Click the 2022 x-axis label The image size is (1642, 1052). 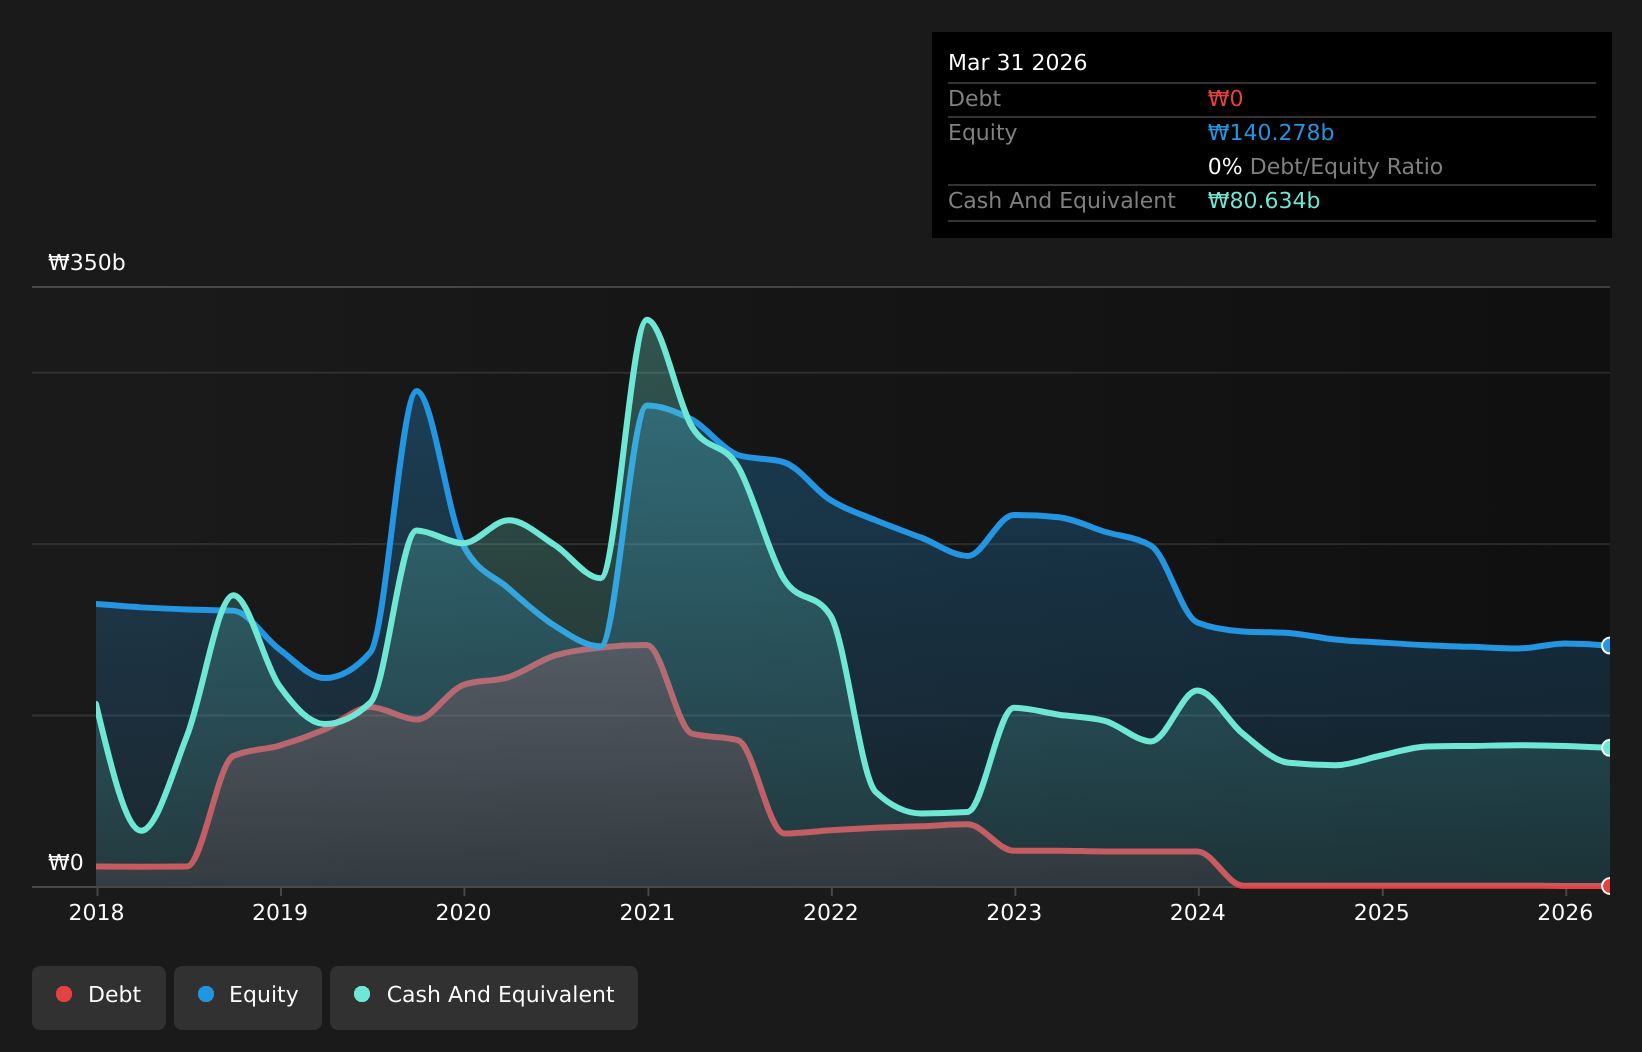(831, 913)
